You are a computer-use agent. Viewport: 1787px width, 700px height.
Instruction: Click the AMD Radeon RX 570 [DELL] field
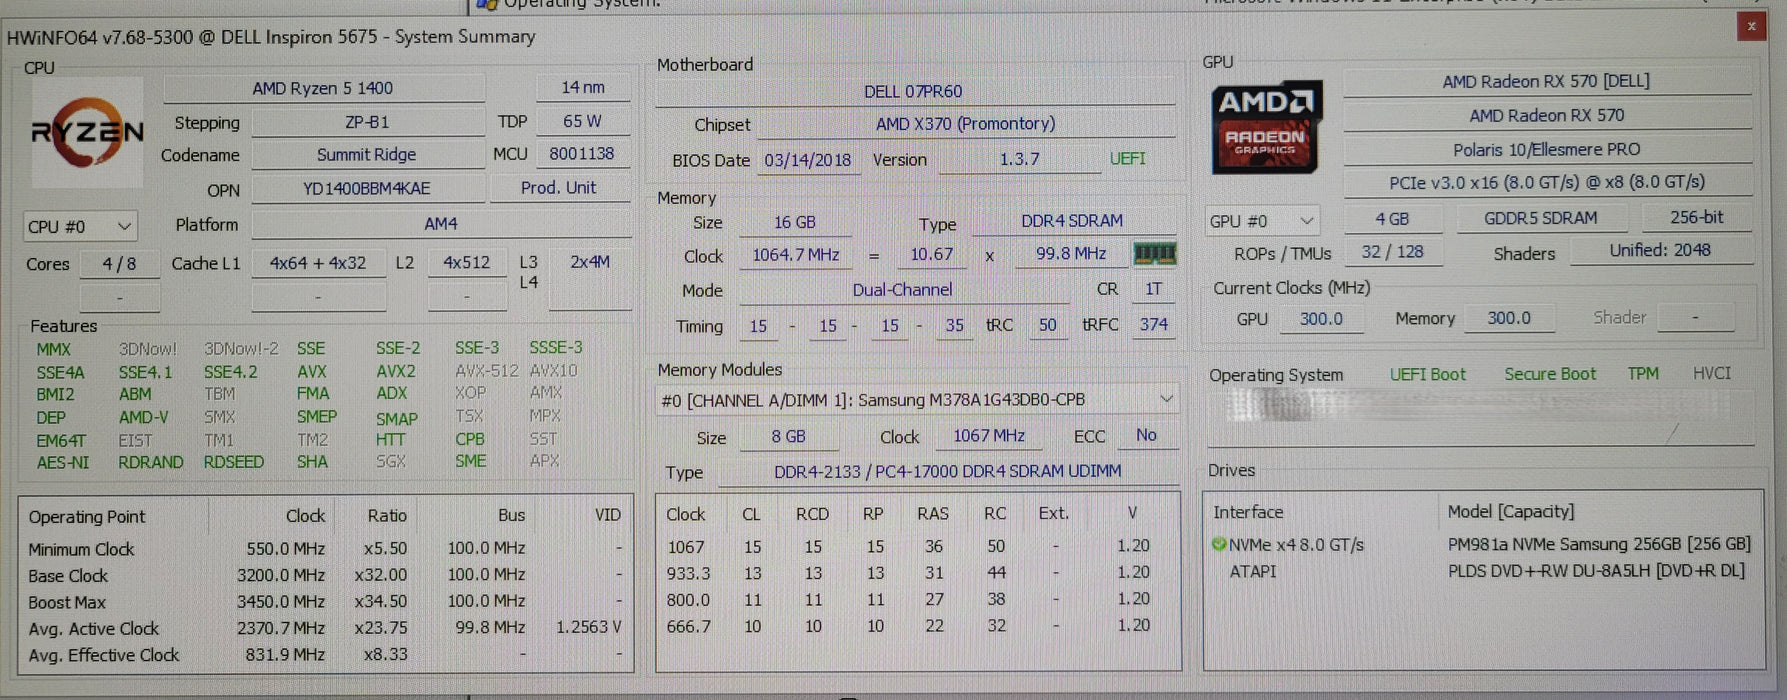1546,82
